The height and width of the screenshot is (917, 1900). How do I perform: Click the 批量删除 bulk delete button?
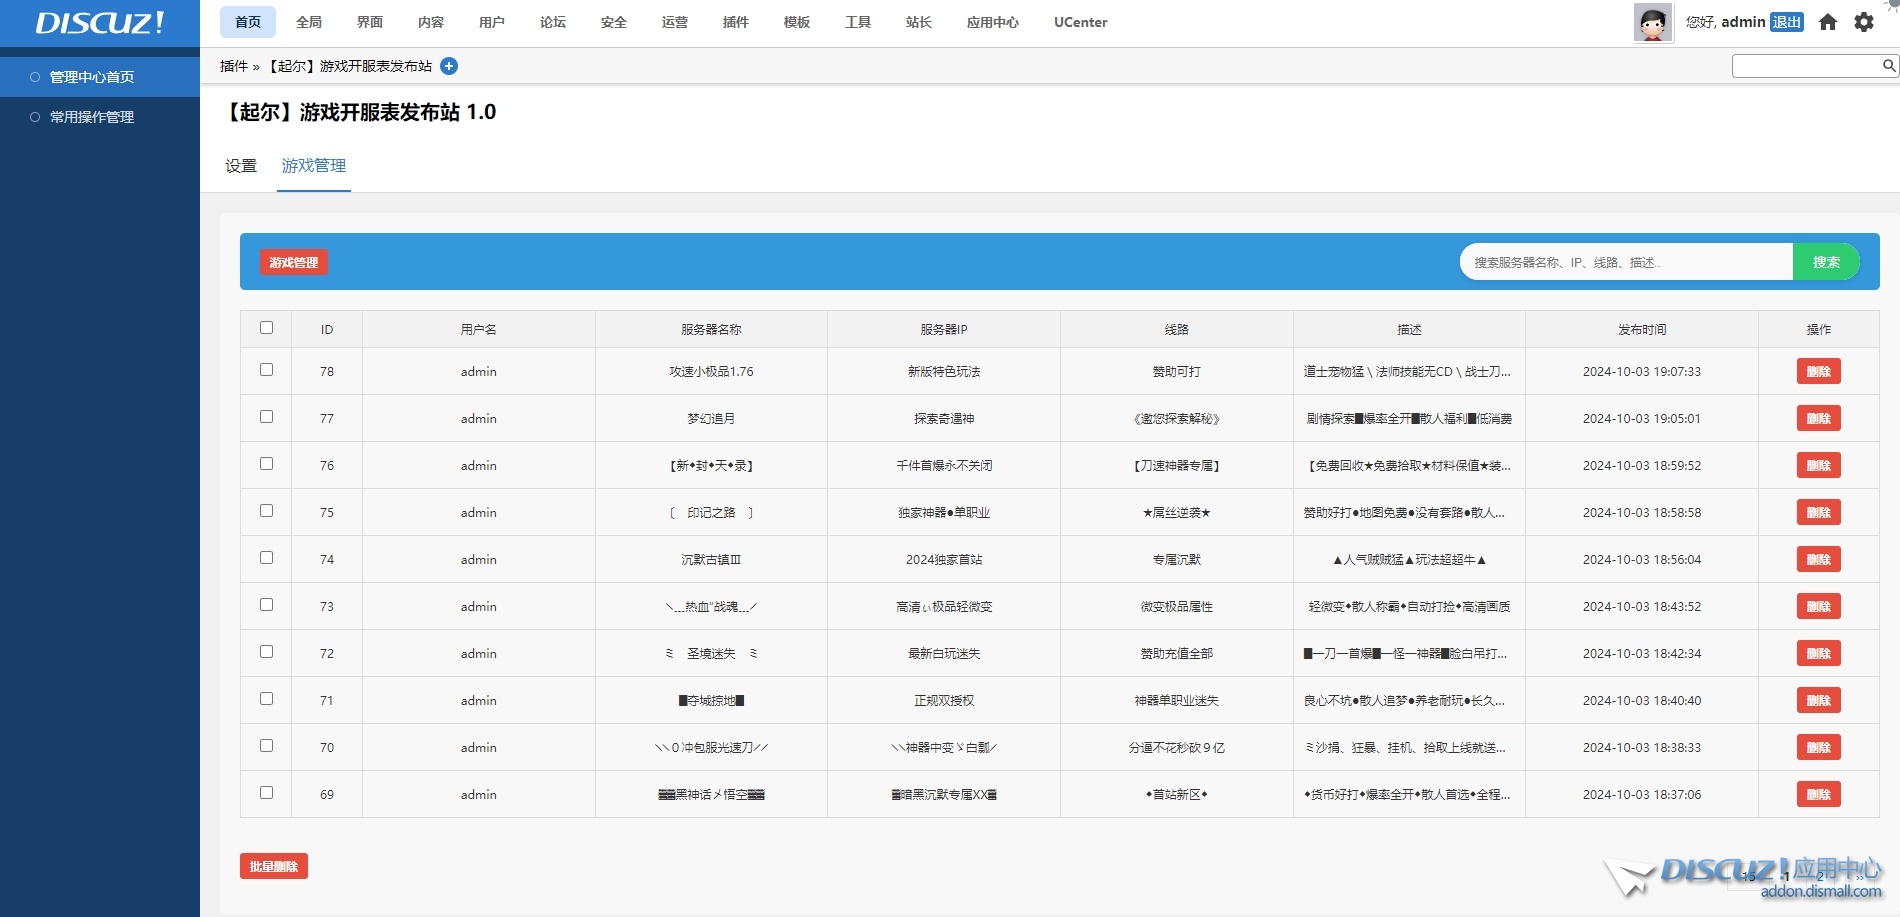[x=274, y=866]
